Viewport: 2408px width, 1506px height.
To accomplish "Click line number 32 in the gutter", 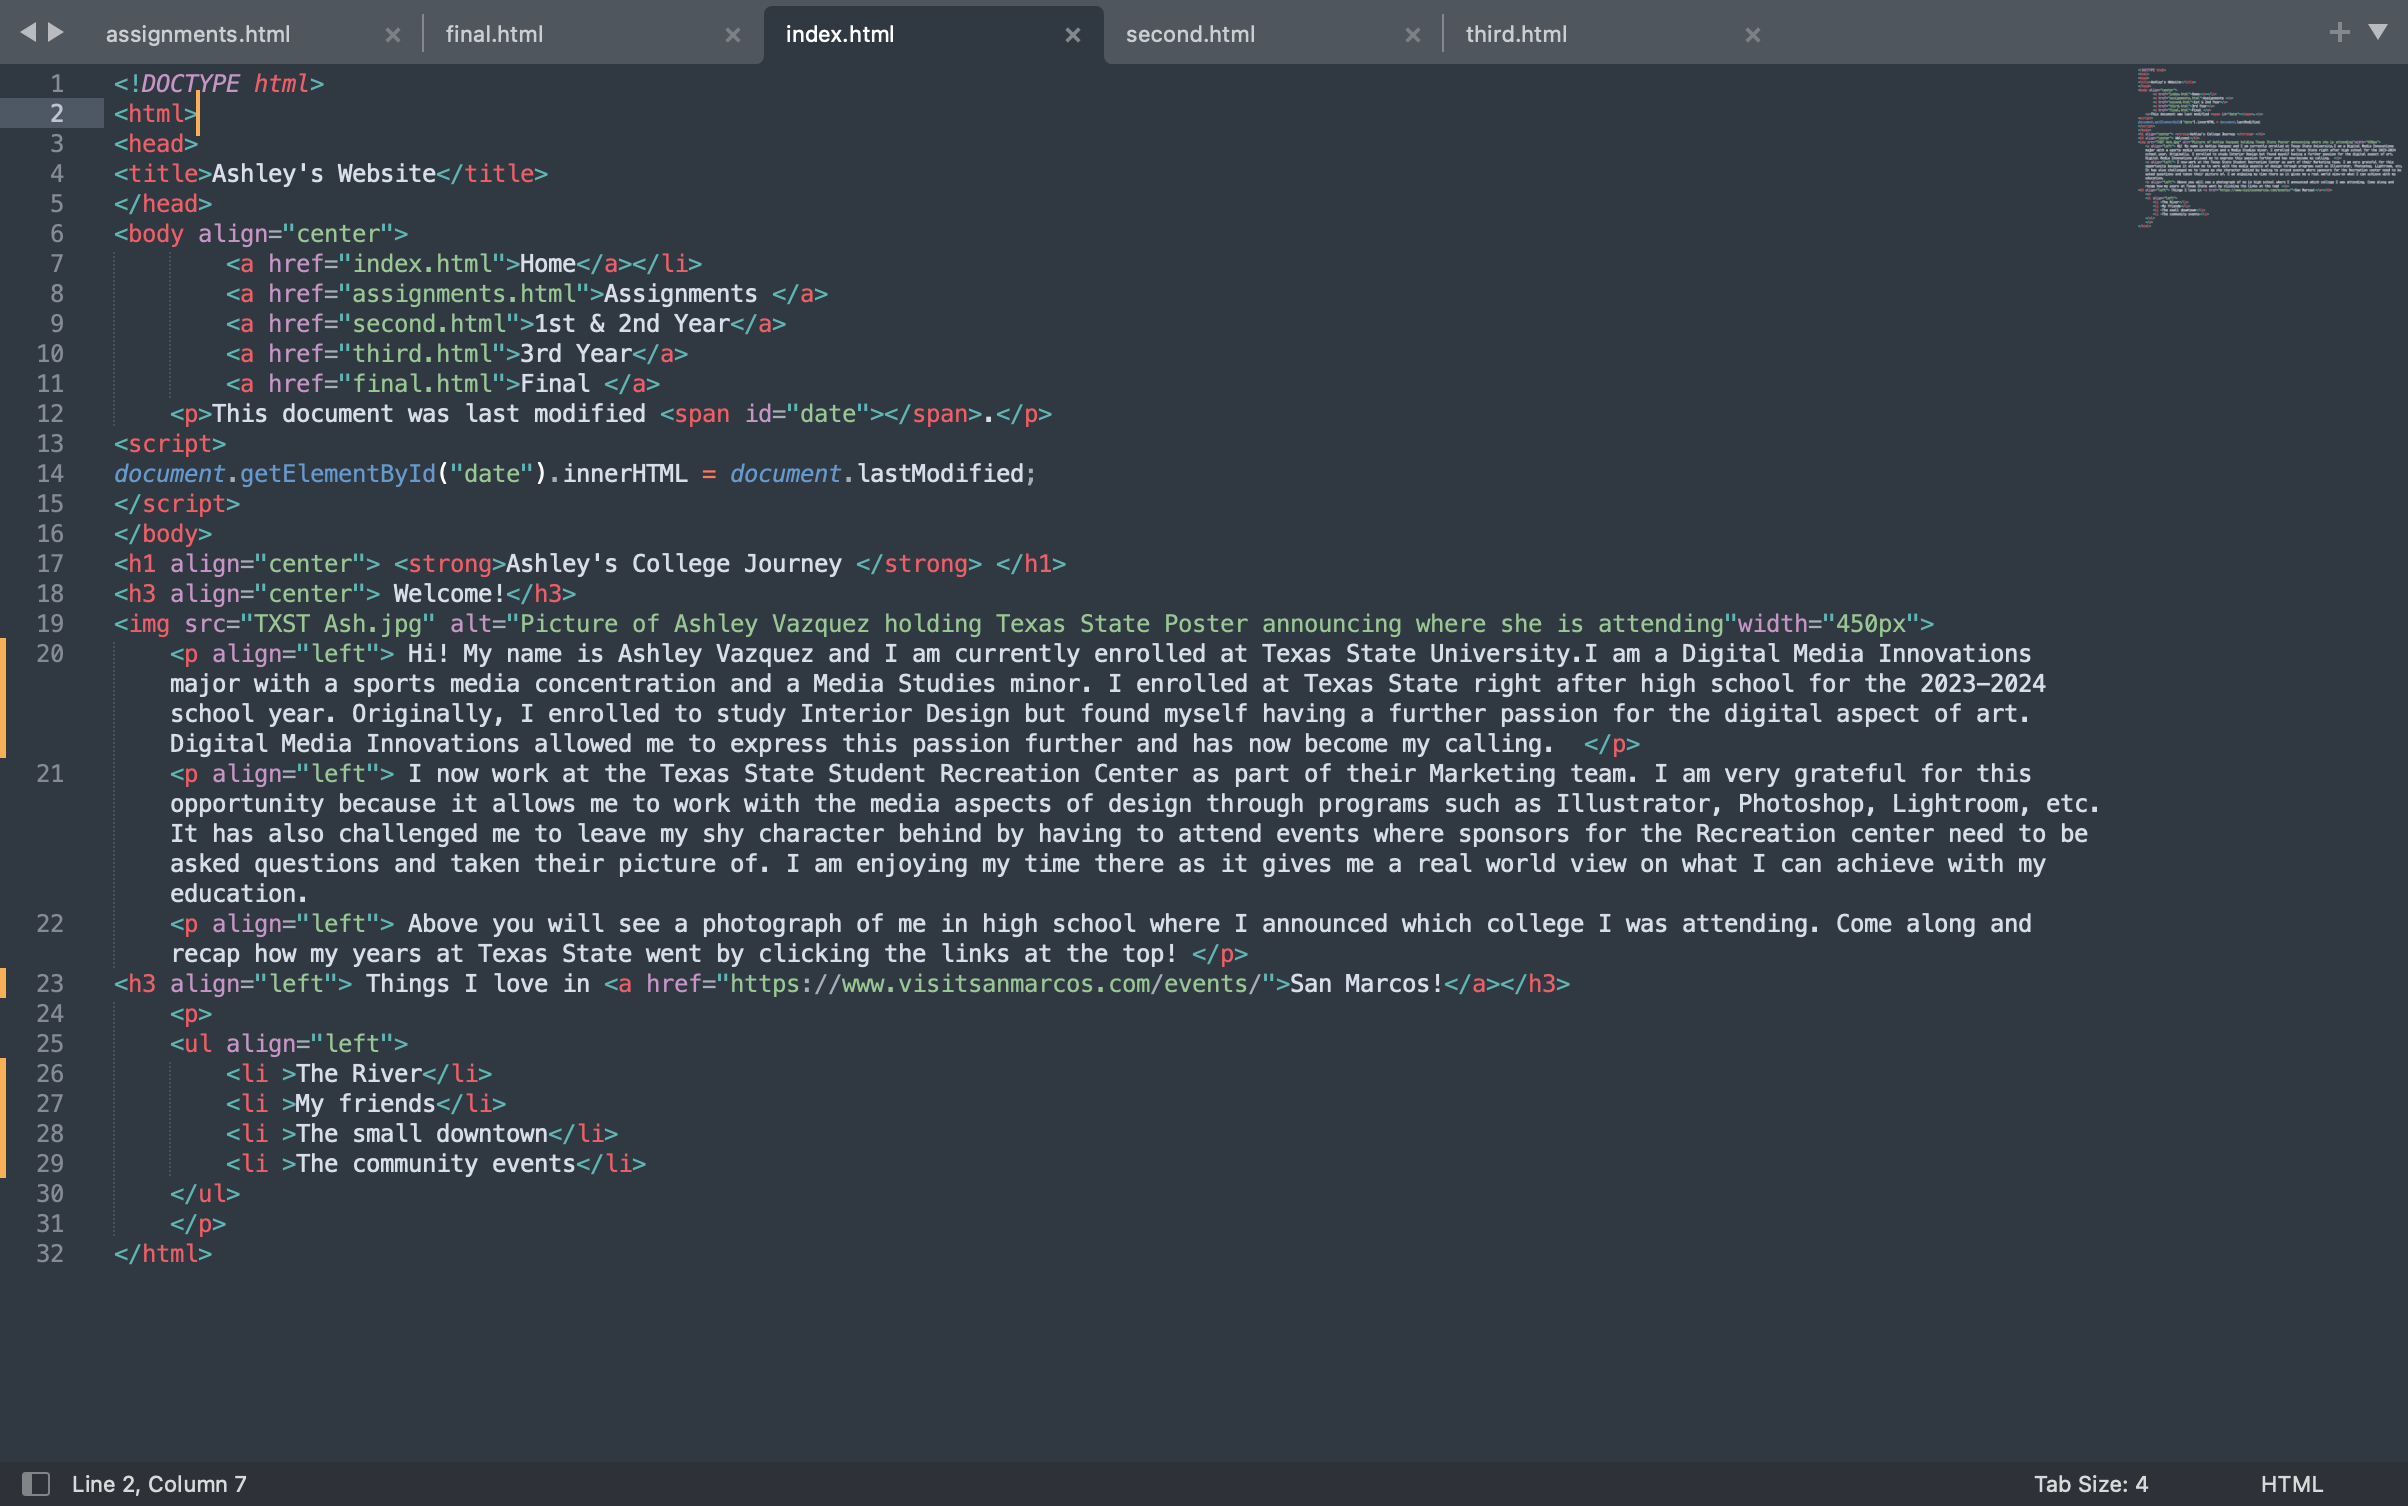I will [50, 1254].
